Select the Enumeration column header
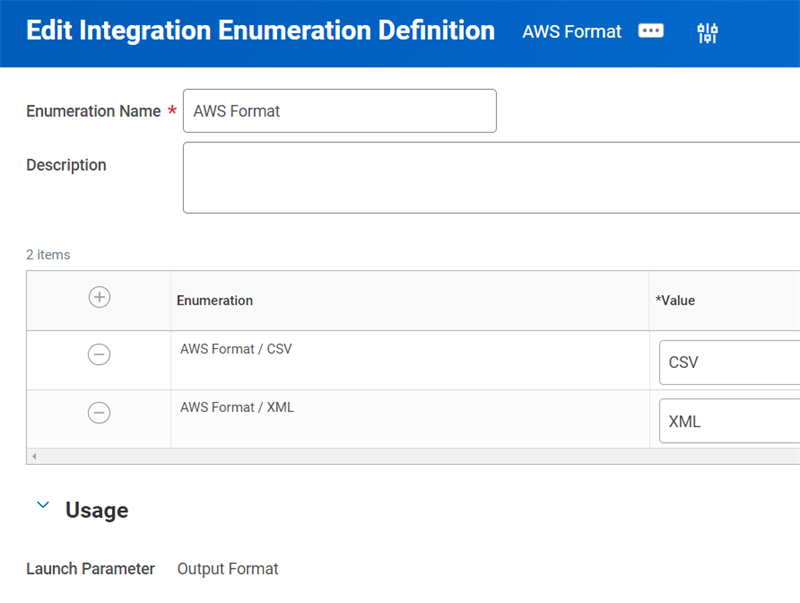Screen dimensions: 800x603 [215, 300]
